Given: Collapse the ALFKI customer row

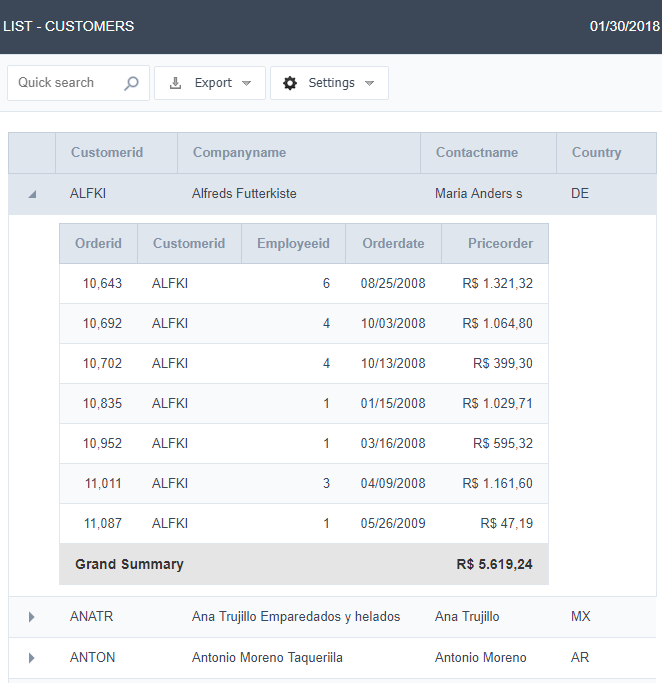Looking at the screenshot, I should (32, 194).
